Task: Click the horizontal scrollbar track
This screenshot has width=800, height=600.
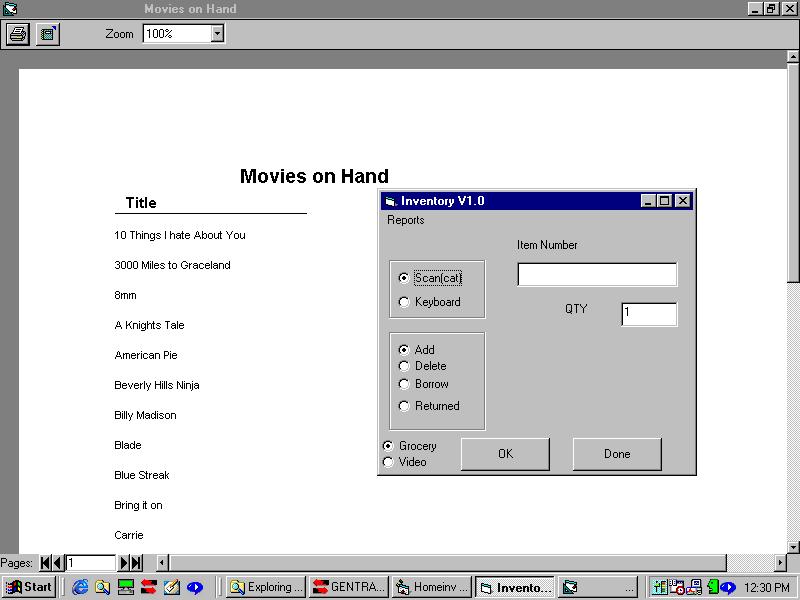Action: [450, 563]
